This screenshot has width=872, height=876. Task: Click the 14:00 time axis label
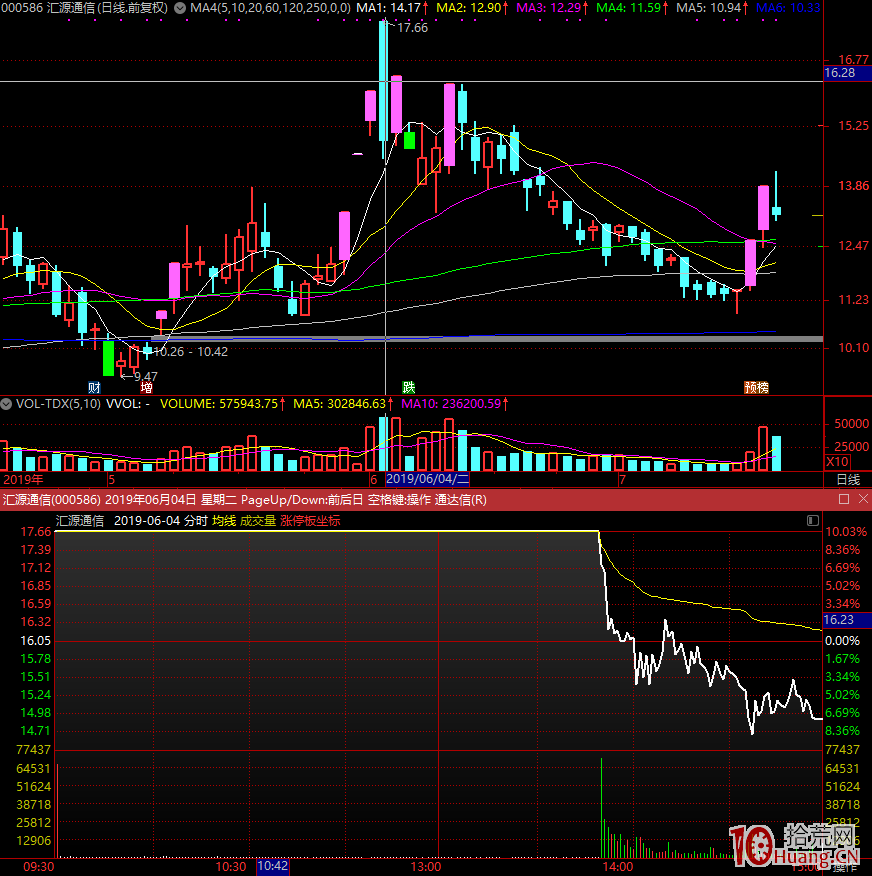point(618,867)
